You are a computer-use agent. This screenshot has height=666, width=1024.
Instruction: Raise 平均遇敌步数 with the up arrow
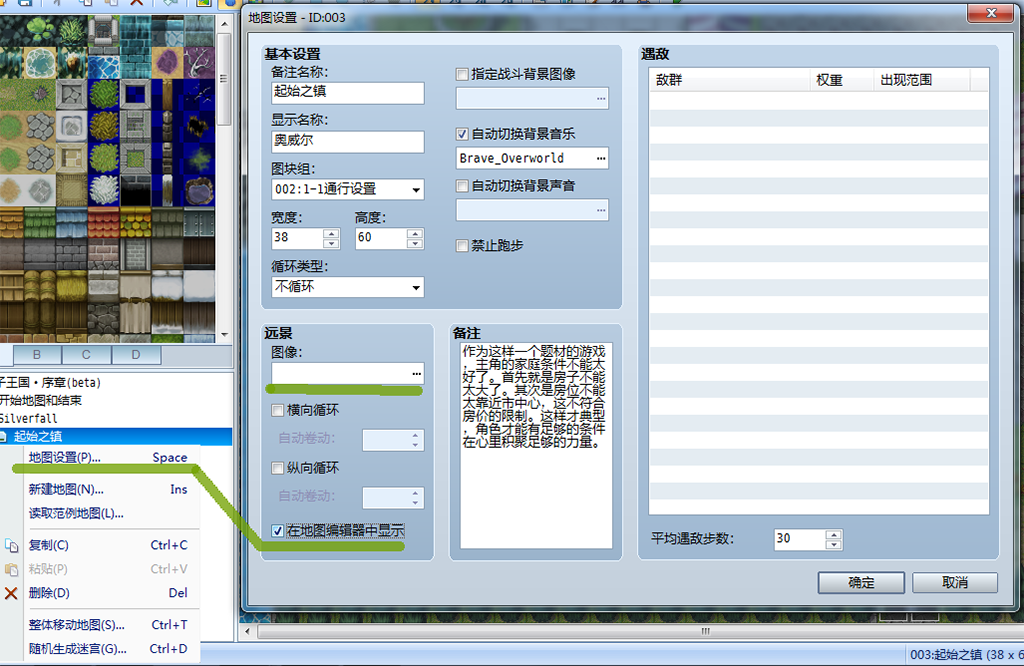[x=833, y=534]
